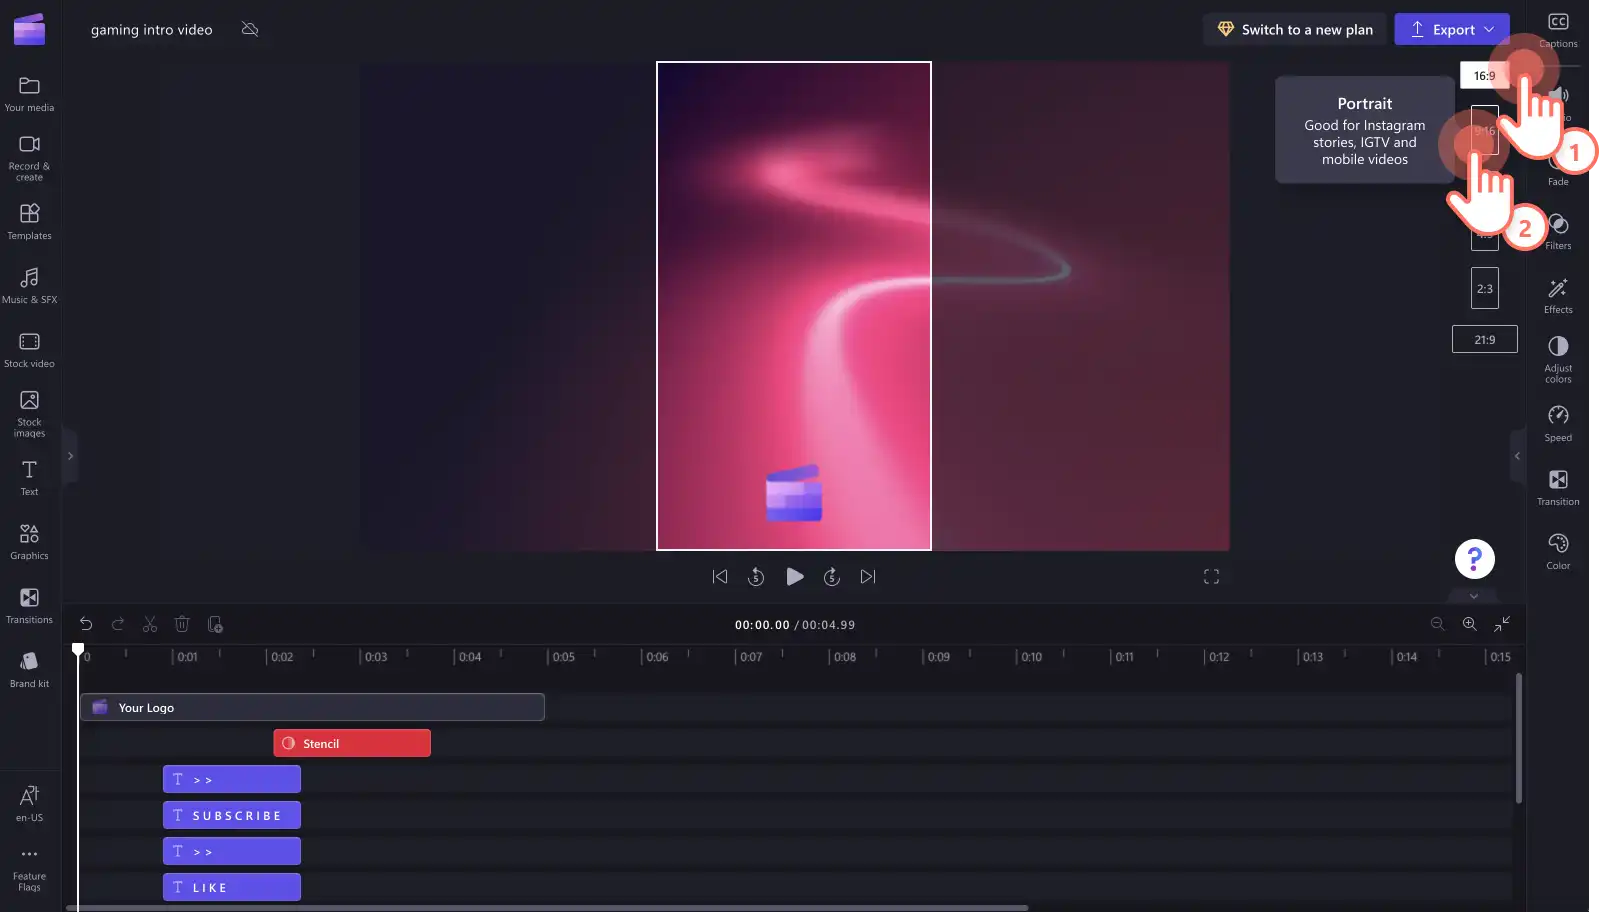Collapse the right property panel arrow

(1517, 456)
